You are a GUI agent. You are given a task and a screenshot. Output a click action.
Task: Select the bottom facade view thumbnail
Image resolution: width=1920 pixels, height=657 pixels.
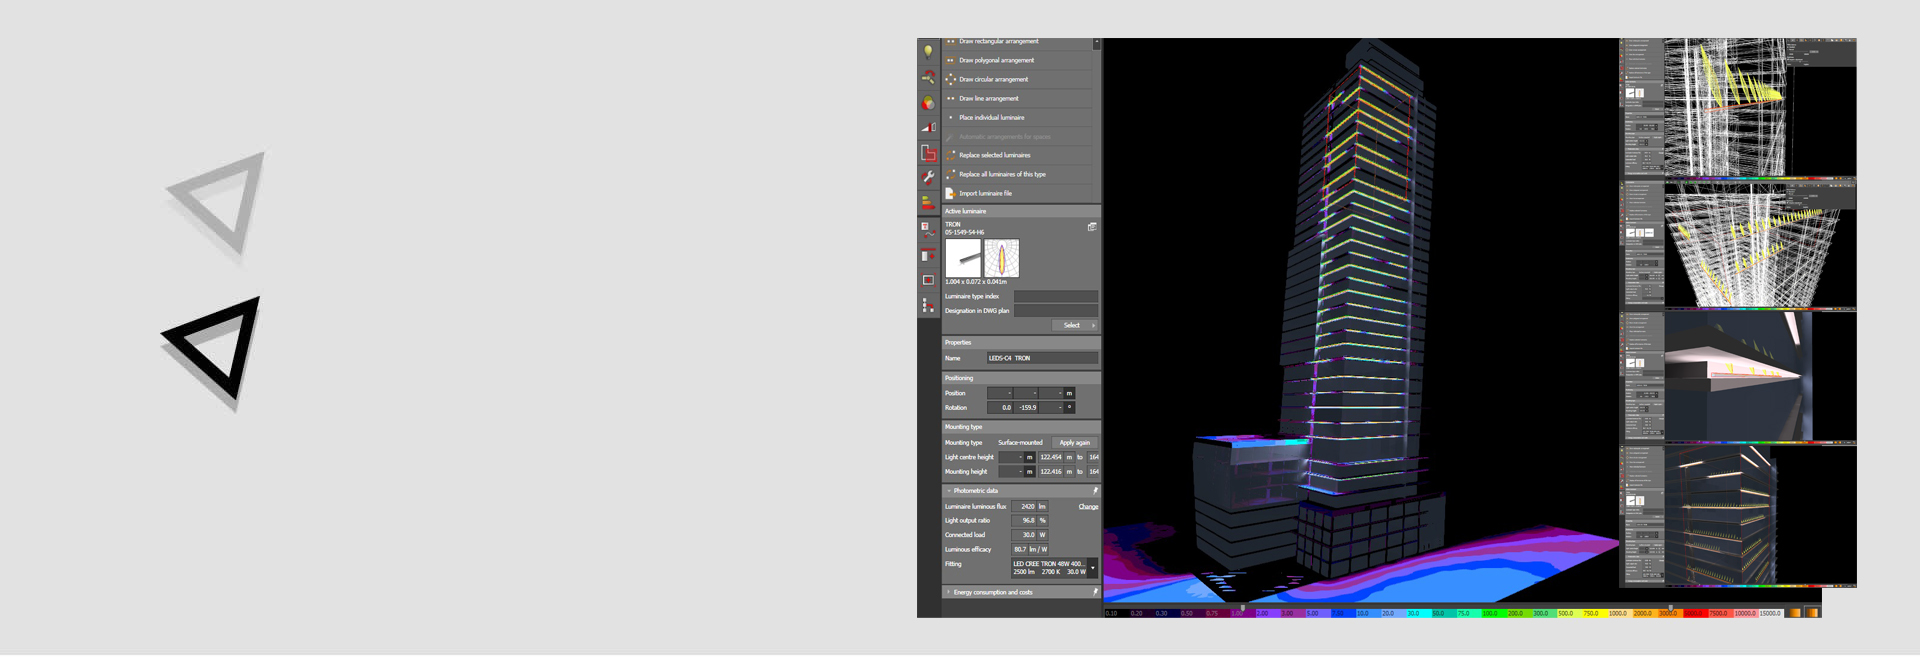[x=1738, y=516]
